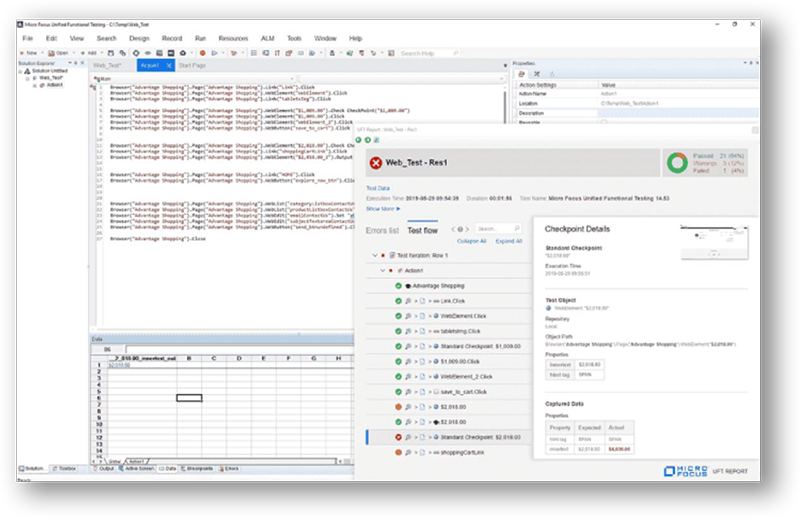Open the Toolbox tab at bottom left
800x518 pixels.
[65, 468]
